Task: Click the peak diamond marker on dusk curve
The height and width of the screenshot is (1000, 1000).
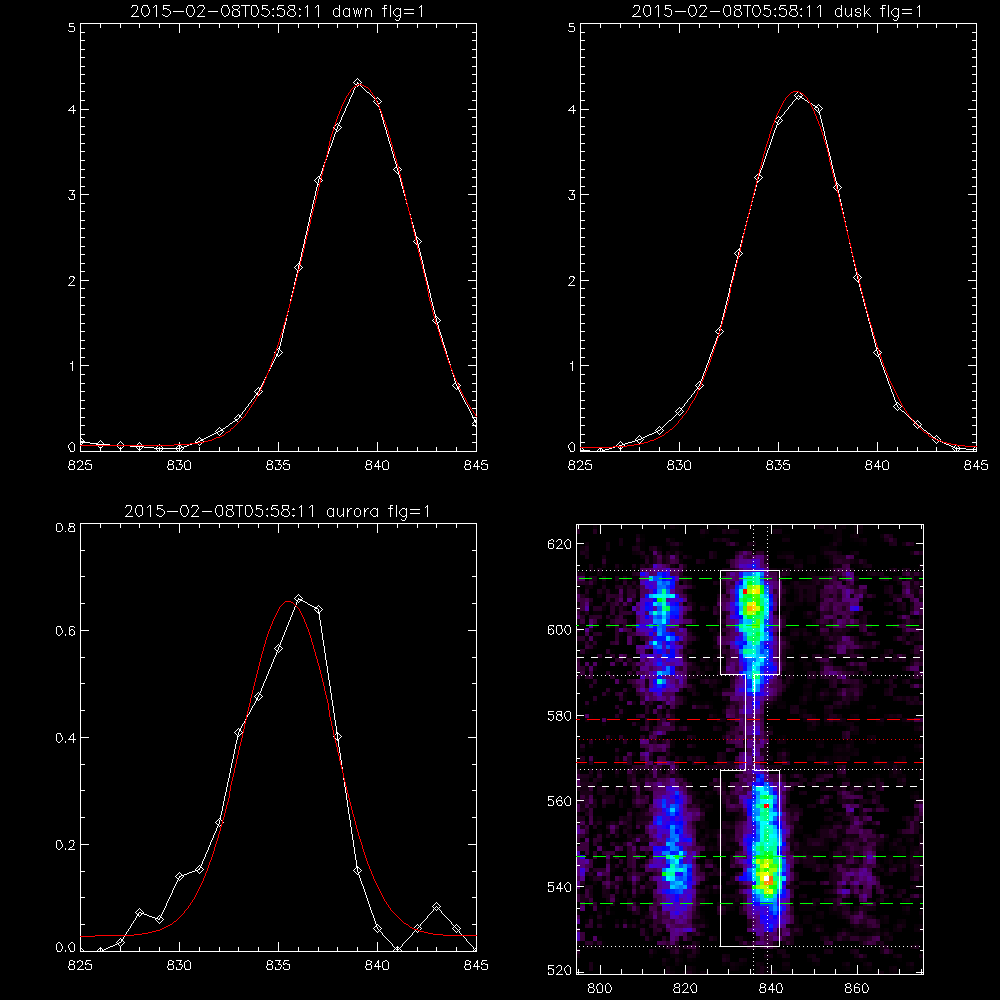Action: [x=798, y=96]
